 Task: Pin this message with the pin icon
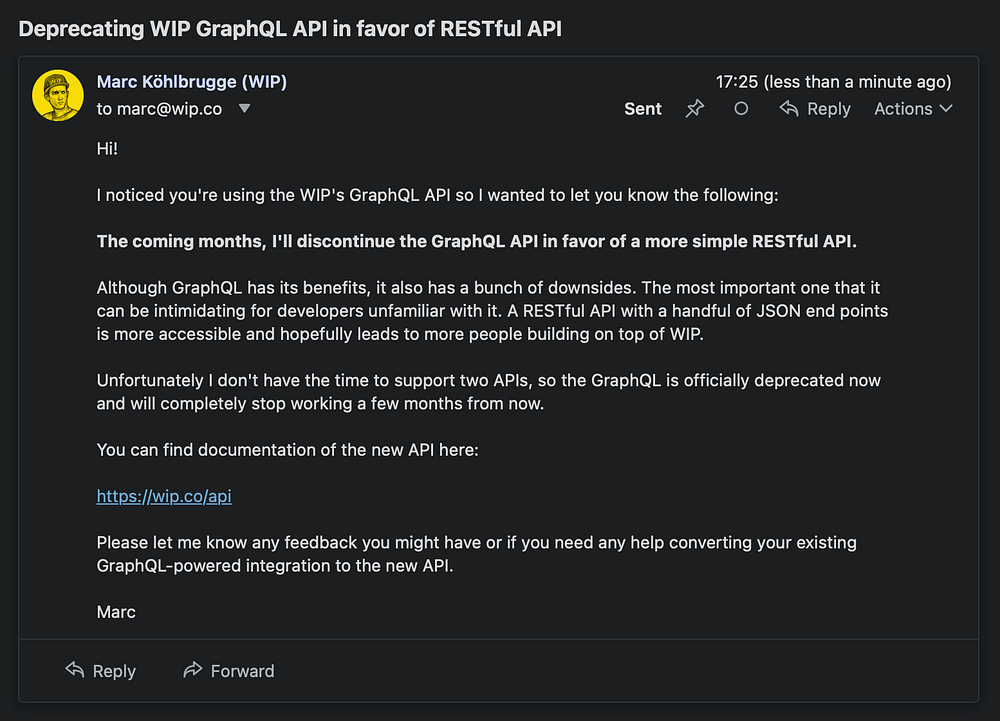coord(695,109)
